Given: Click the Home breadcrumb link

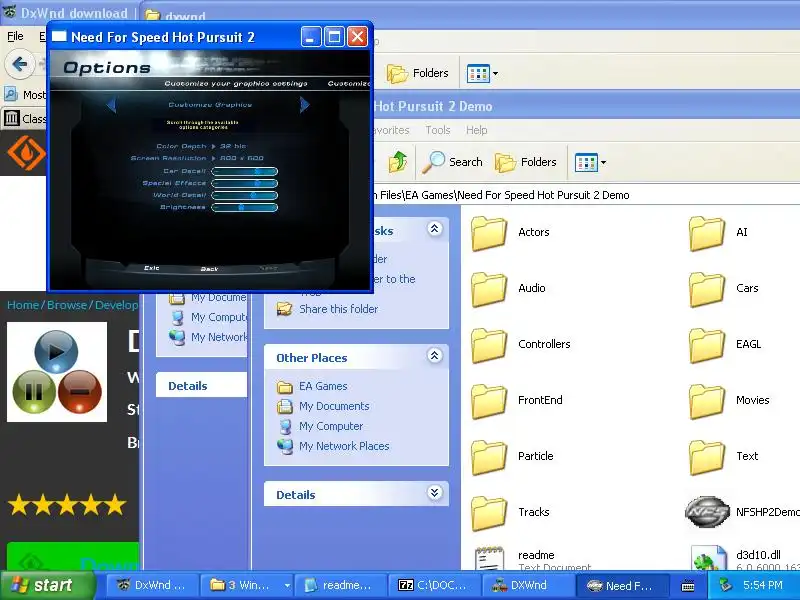Looking at the screenshot, I should [23, 305].
